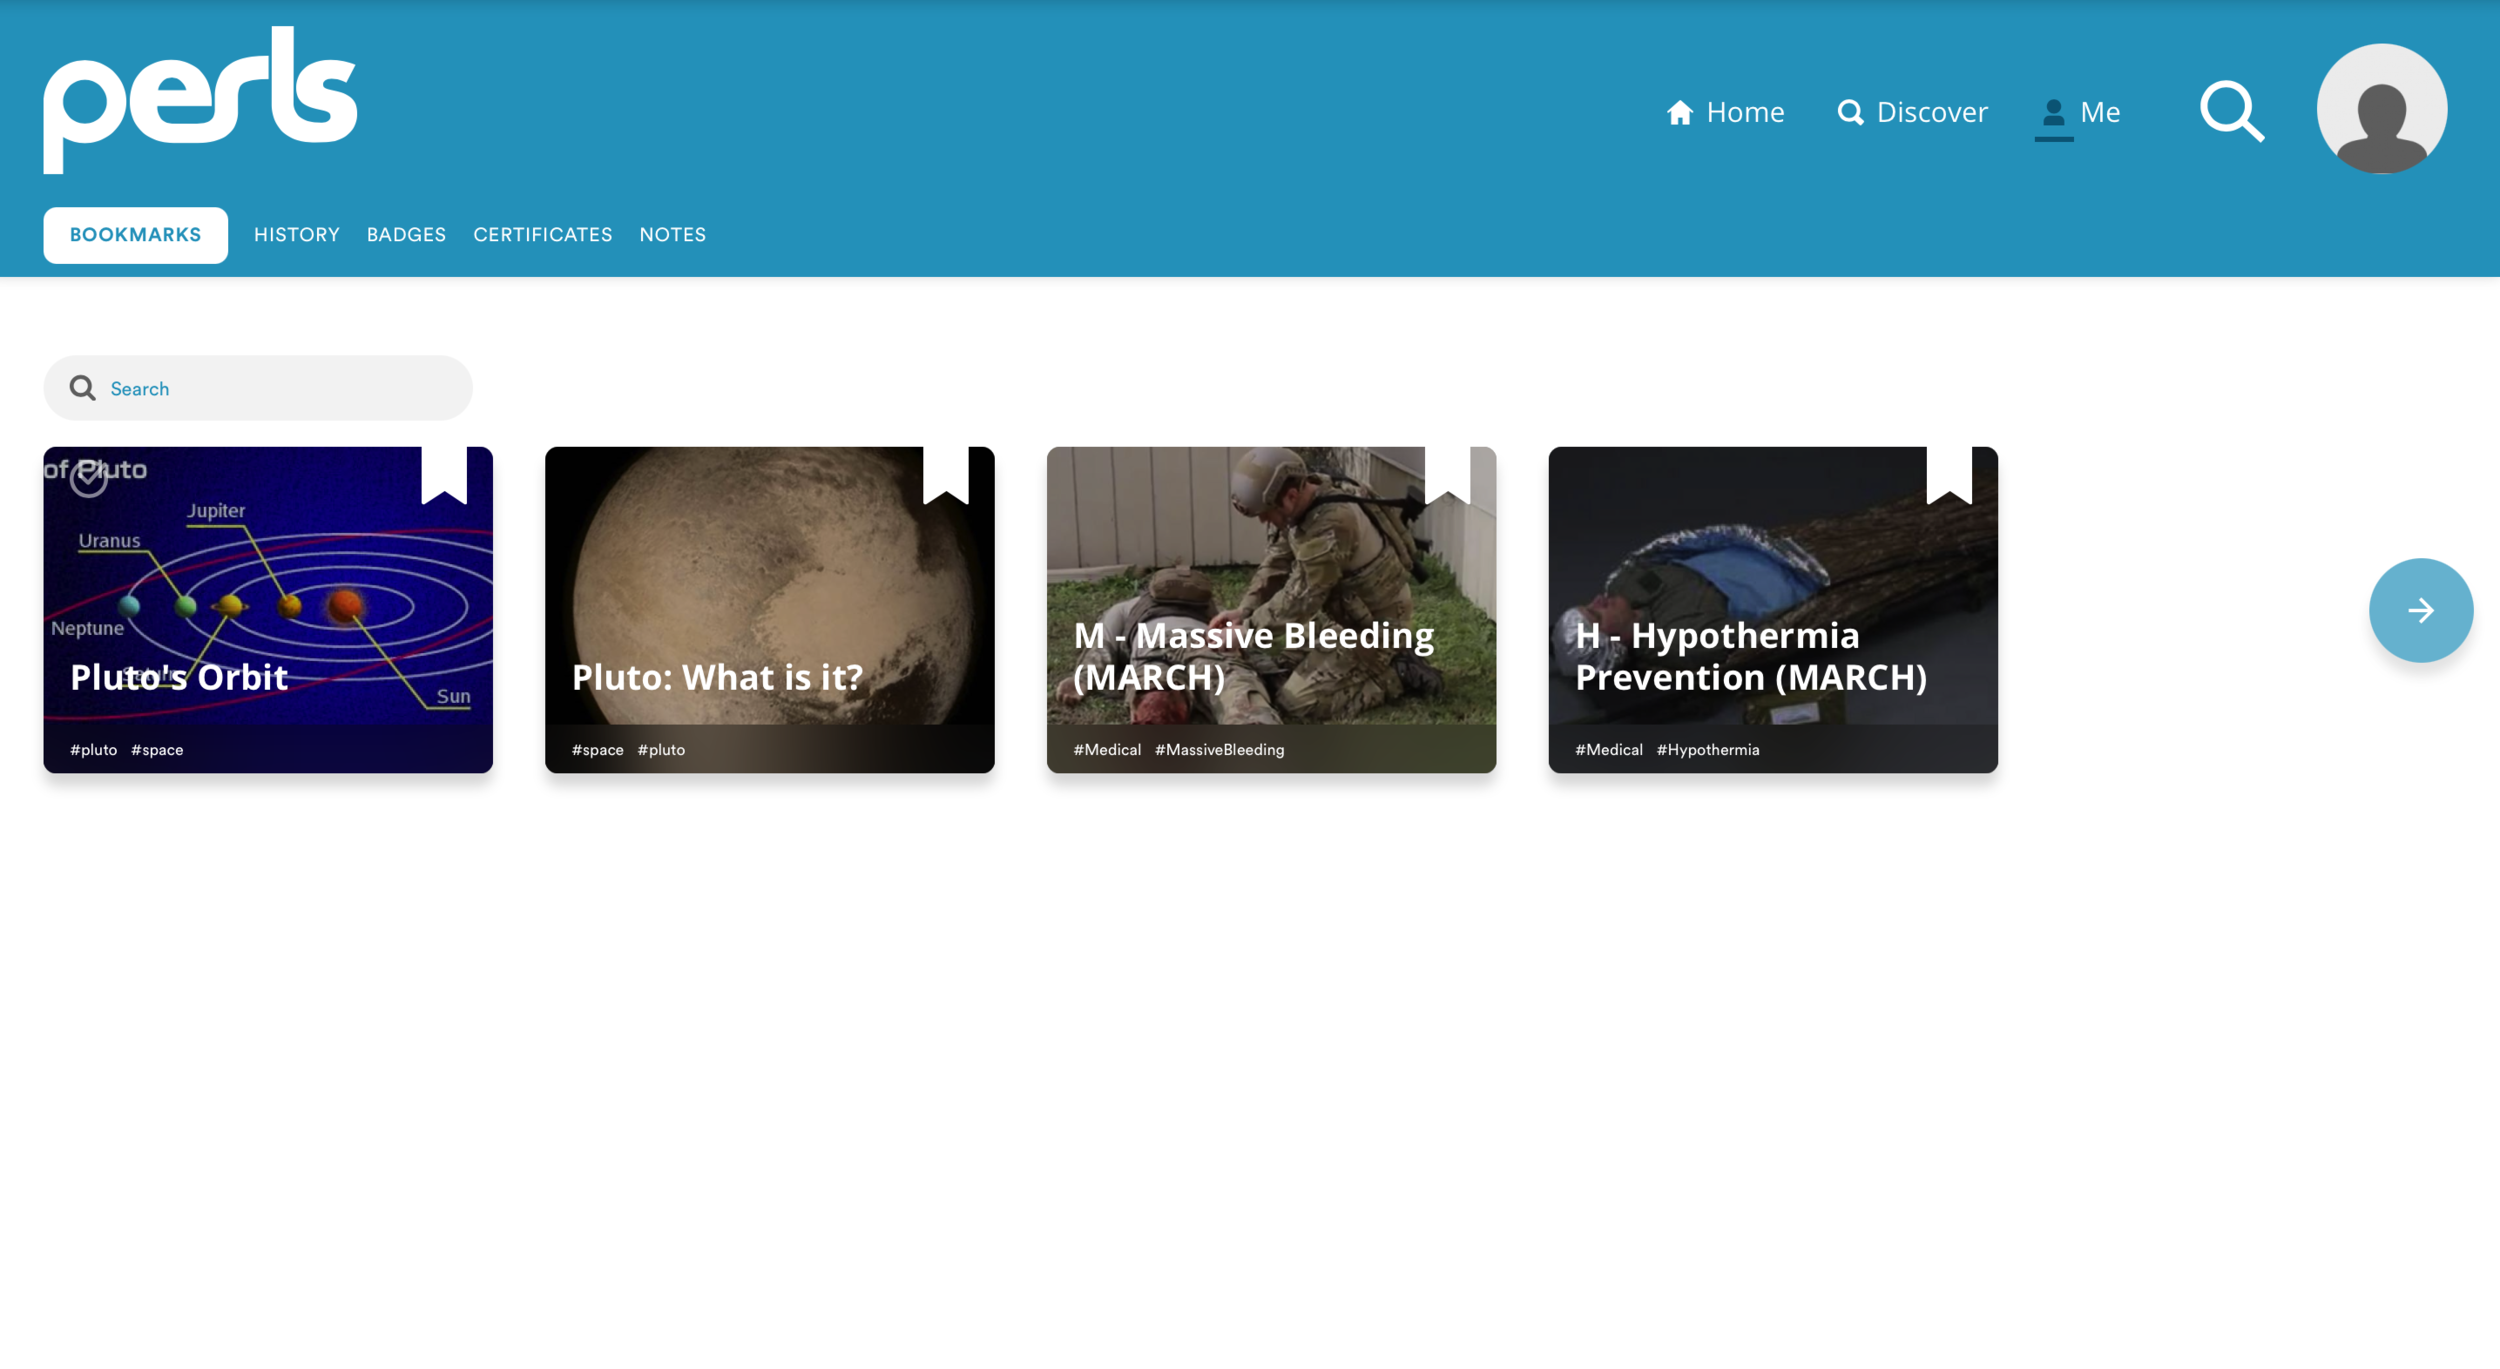Open the M - Massive Bleeding (MARCH) card
Image resolution: width=2500 pixels, height=1369 pixels.
pos(1271,610)
